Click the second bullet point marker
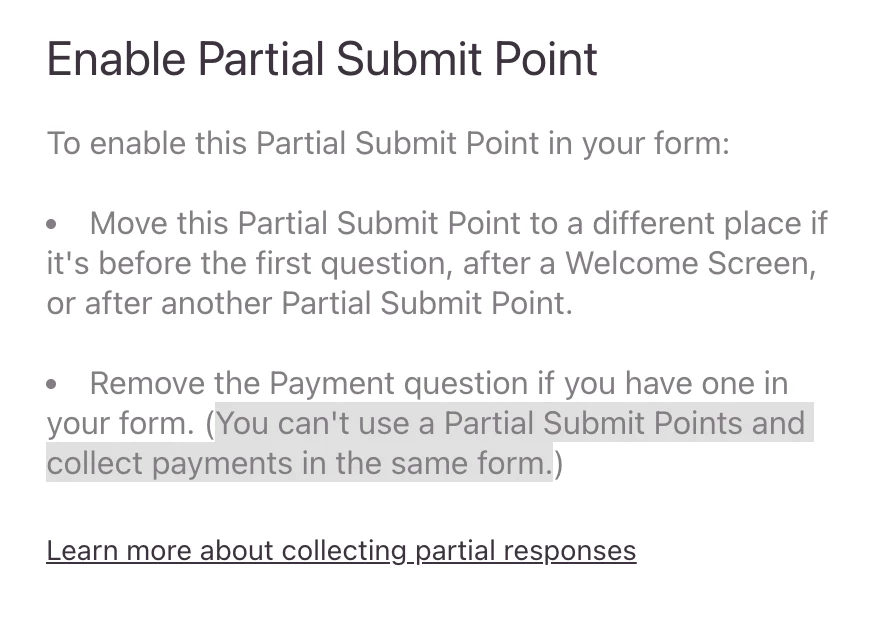This screenshot has height=636, width=872. (51, 384)
